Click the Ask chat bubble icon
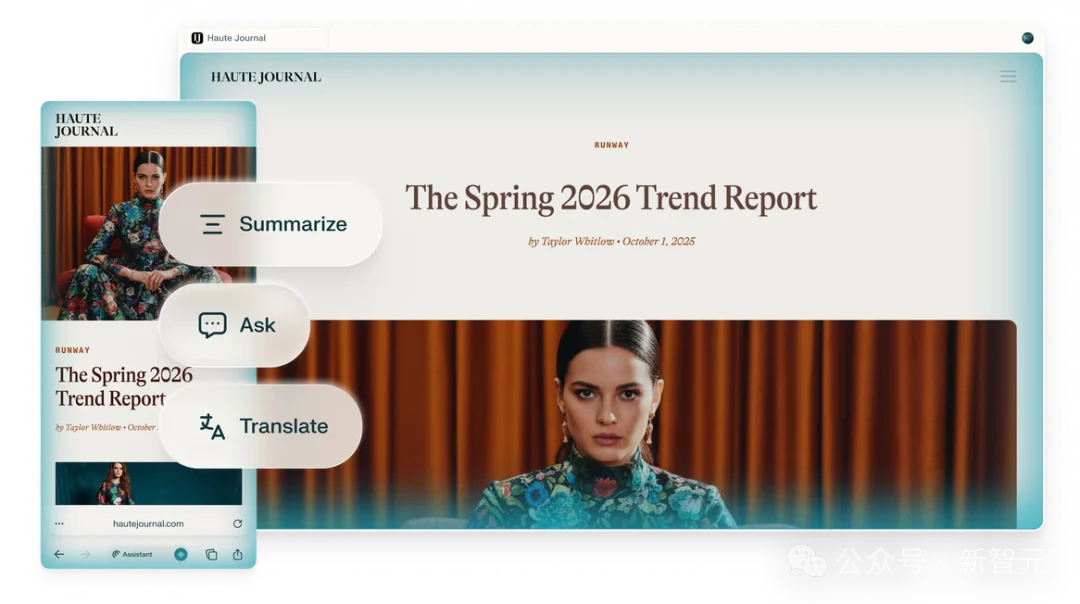The width and height of the screenshot is (1080, 604). pos(212,325)
